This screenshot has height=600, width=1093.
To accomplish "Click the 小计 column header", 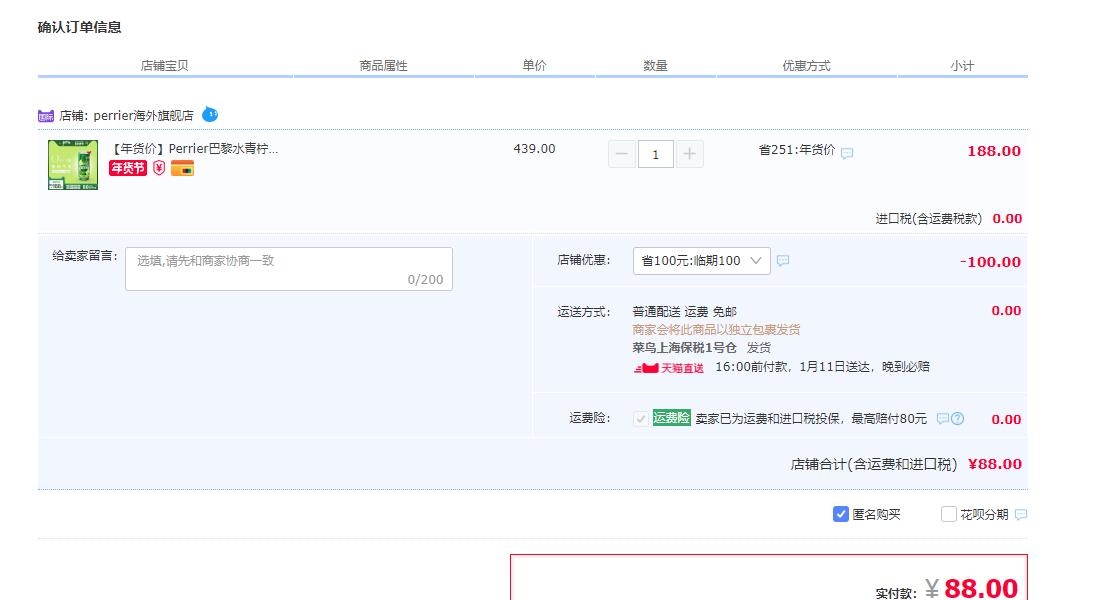I will tap(962, 66).
